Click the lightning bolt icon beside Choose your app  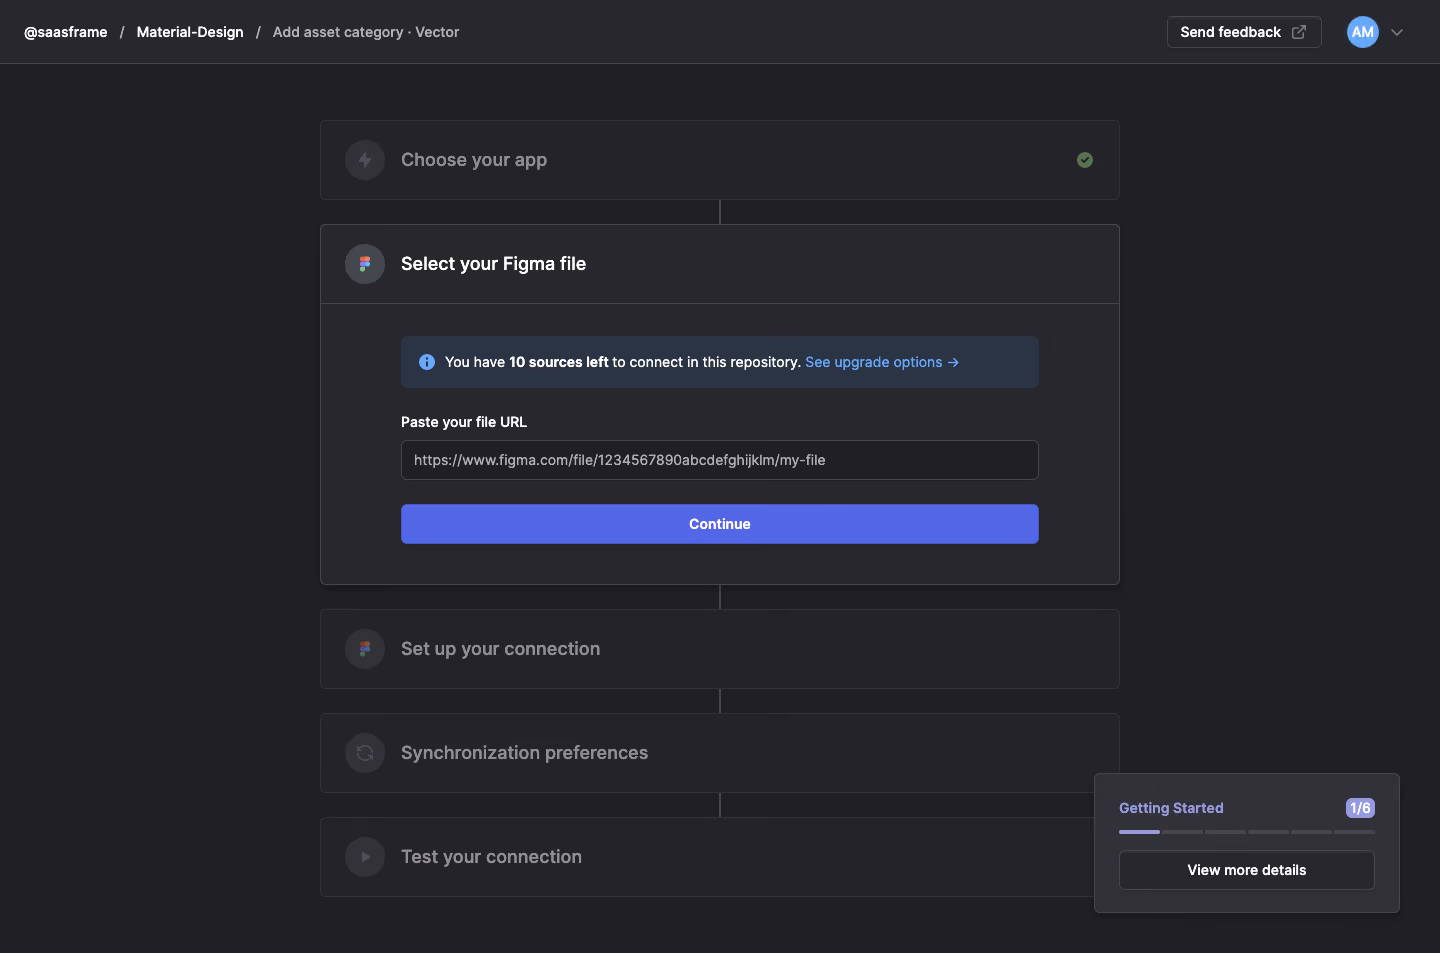pyautogui.click(x=365, y=160)
